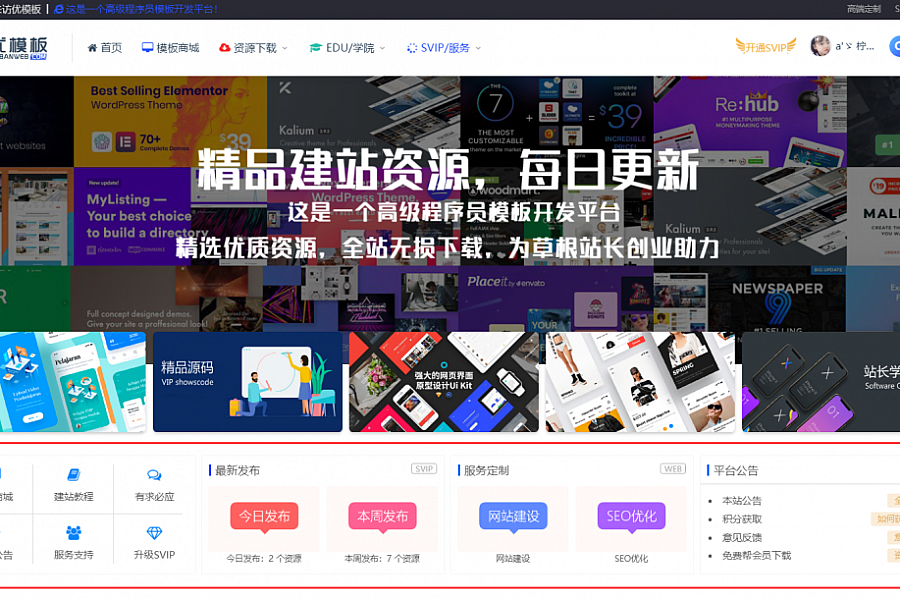900x600 pixels.
Task: Click the 今日发布: 2 个资源 text
Action: coord(264,559)
